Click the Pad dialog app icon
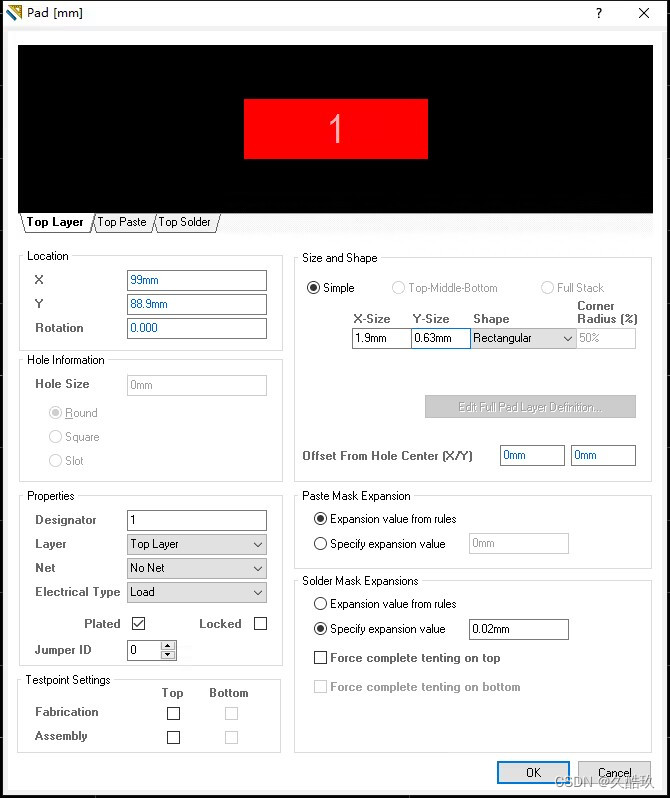Screen dimensions: 670x798 [13, 13]
